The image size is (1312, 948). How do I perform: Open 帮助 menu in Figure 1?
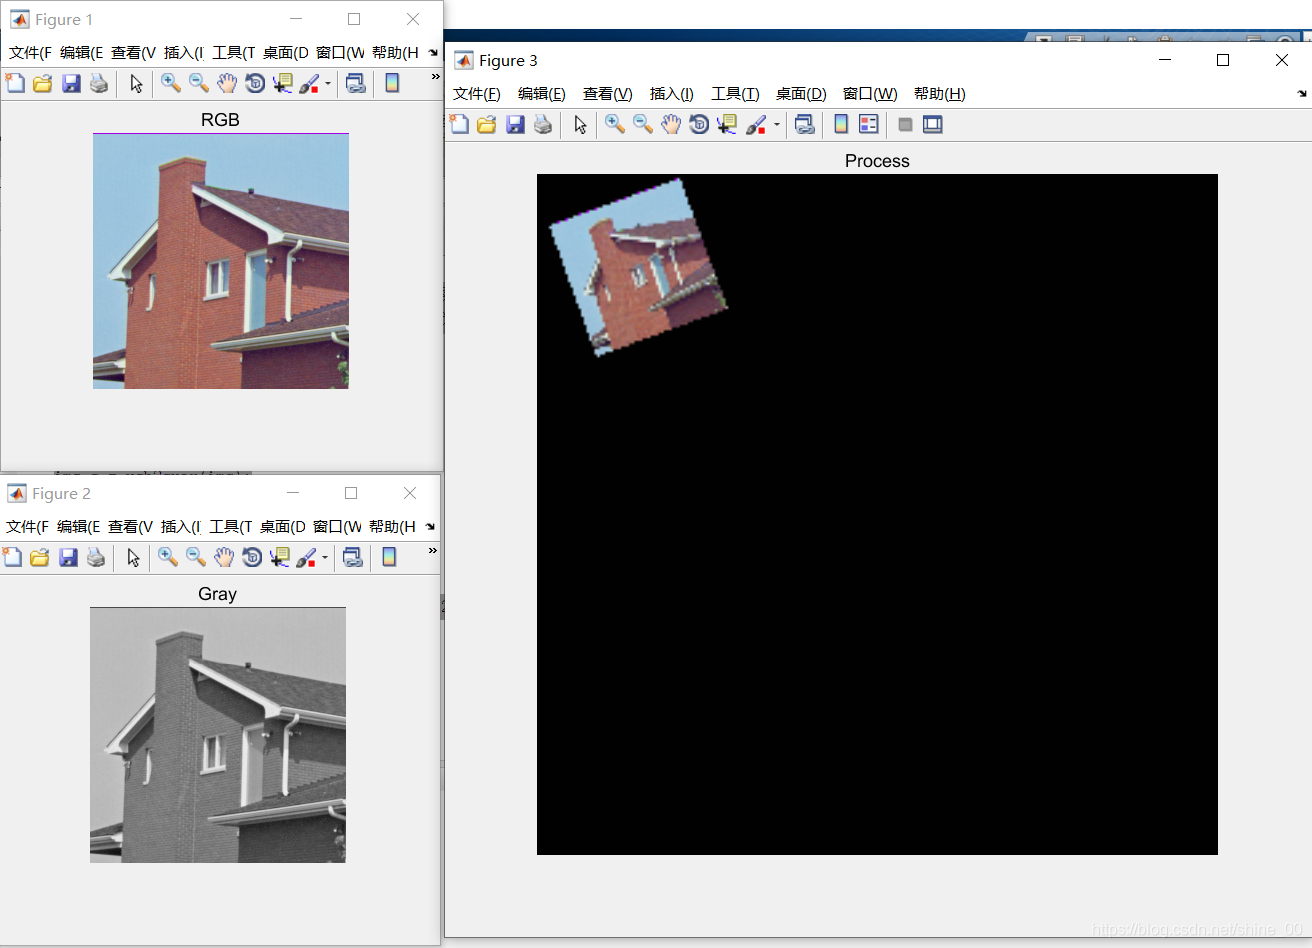tap(395, 53)
